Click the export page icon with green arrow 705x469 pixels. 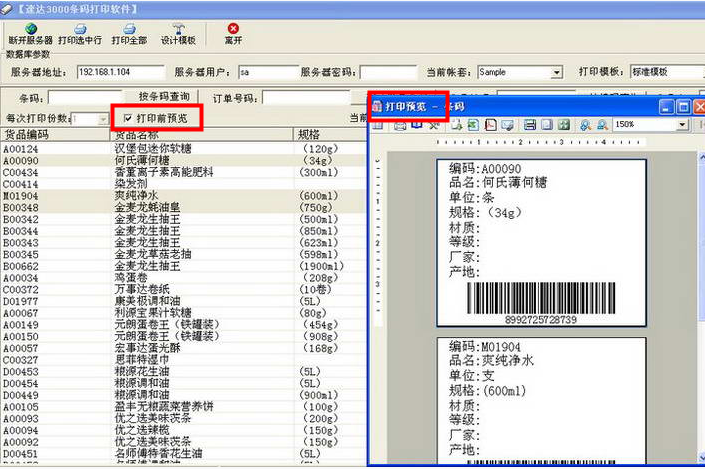click(457, 125)
